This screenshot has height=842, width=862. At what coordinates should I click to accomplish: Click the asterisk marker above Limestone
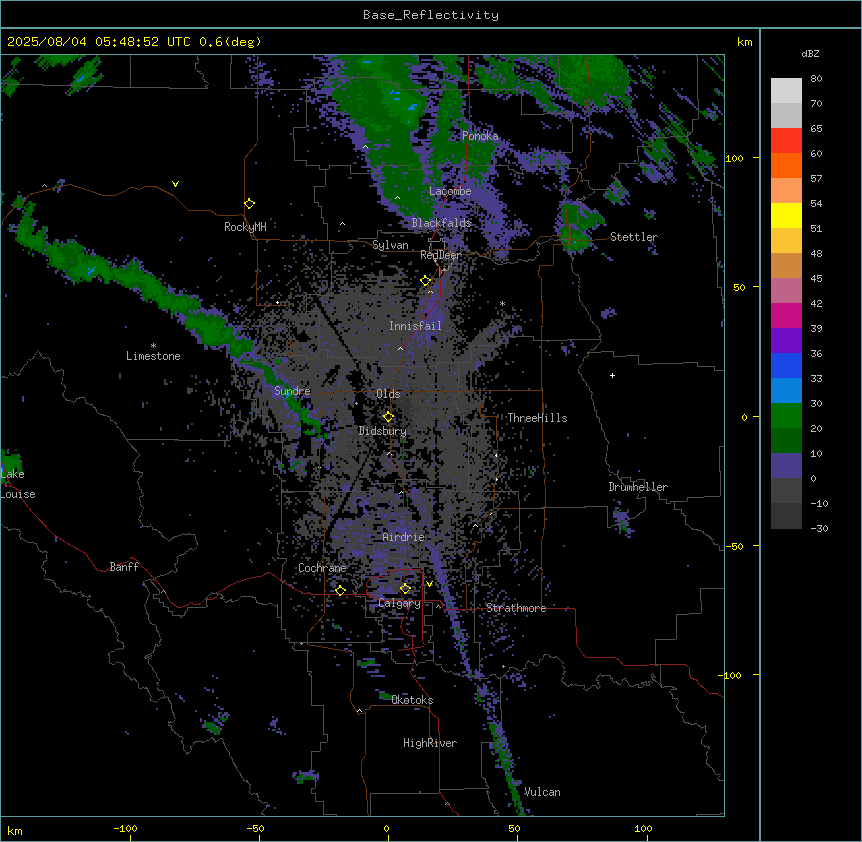tap(153, 345)
